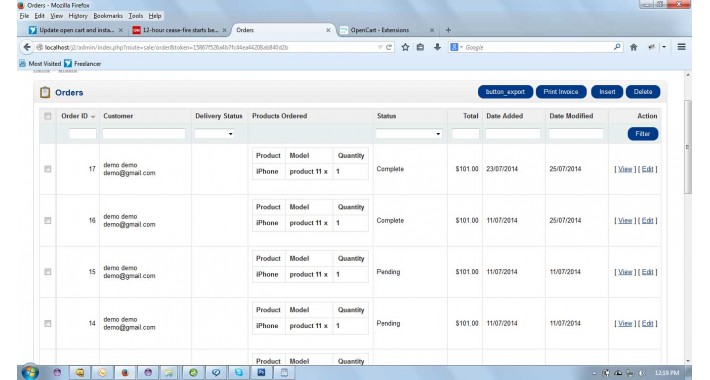Open the View menu
710x380 pixels.
click(x=56, y=16)
